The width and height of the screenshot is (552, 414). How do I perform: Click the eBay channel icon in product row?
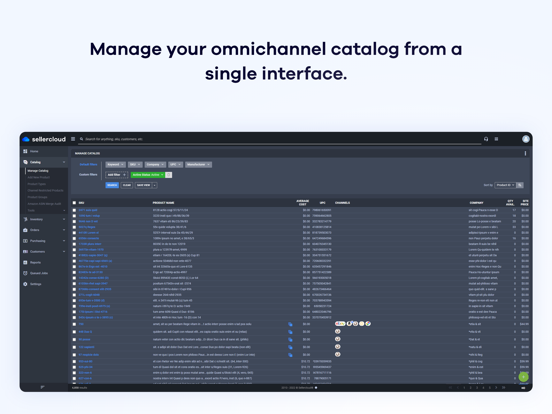[x=340, y=324]
